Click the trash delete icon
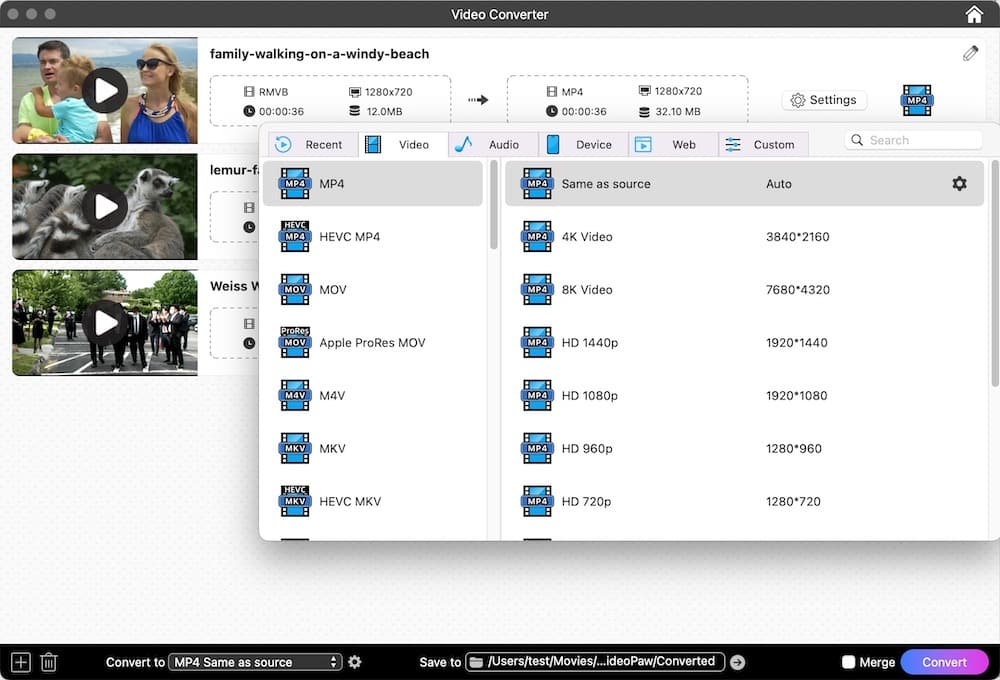The width and height of the screenshot is (1000, 680). coord(48,662)
